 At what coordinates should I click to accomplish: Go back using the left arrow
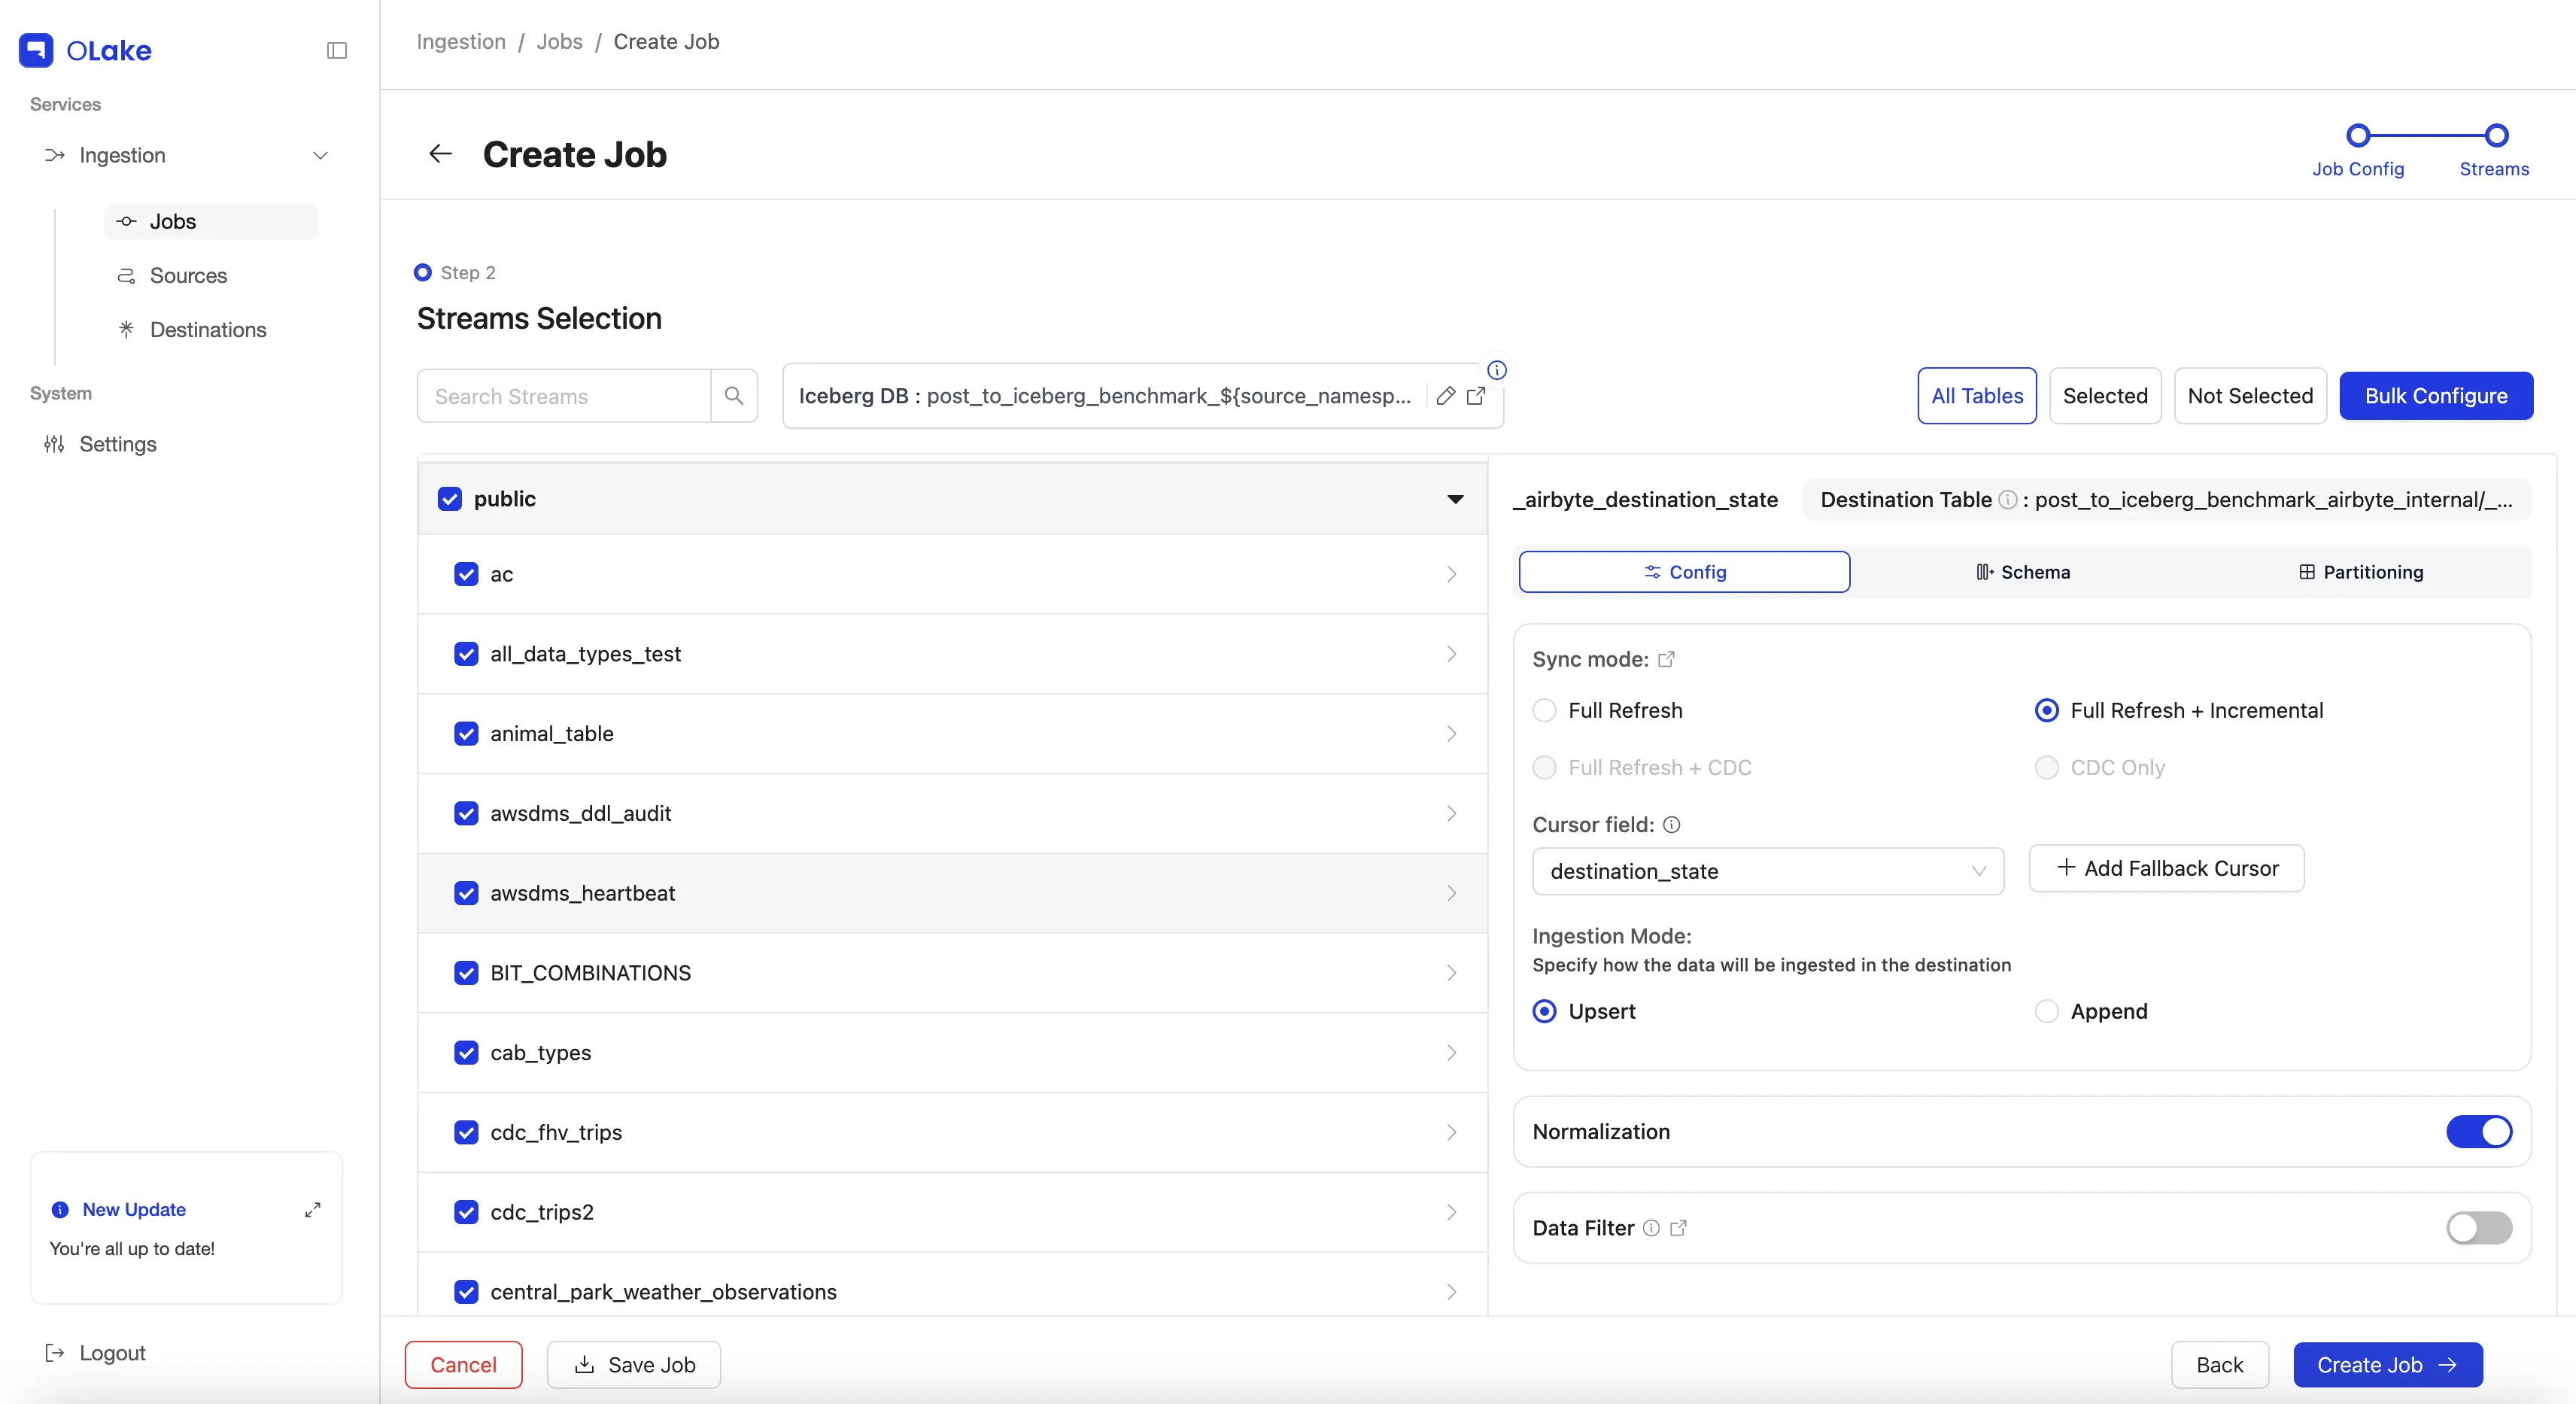[440, 154]
